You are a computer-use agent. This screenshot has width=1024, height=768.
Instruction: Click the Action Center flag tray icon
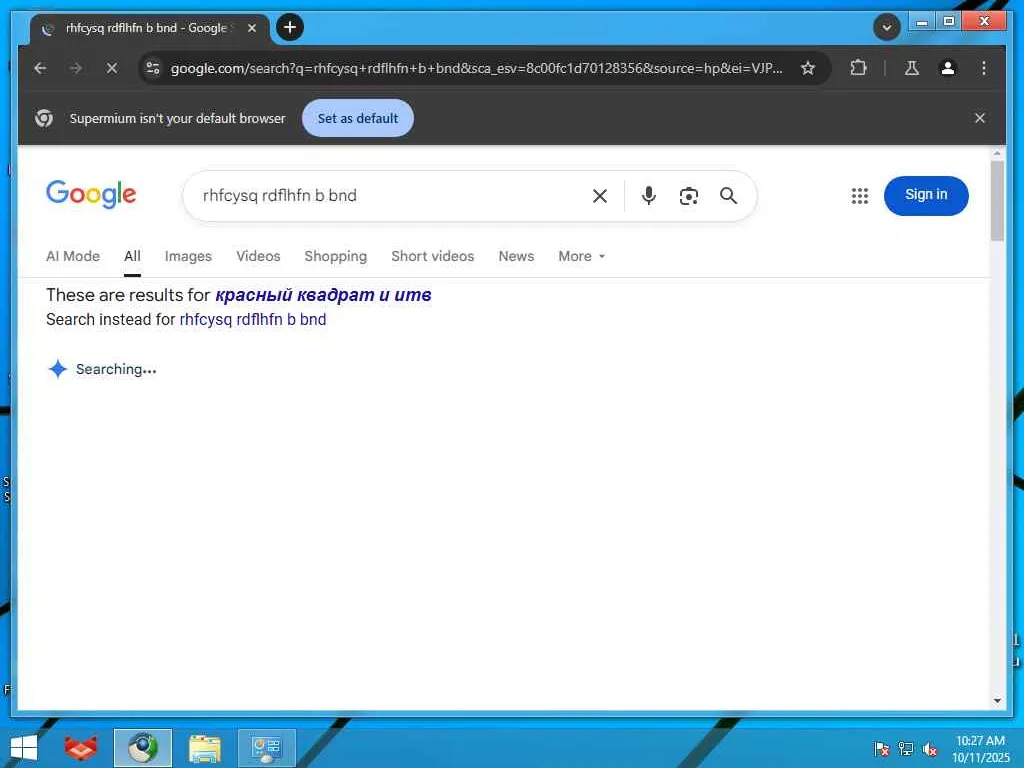tap(881, 748)
